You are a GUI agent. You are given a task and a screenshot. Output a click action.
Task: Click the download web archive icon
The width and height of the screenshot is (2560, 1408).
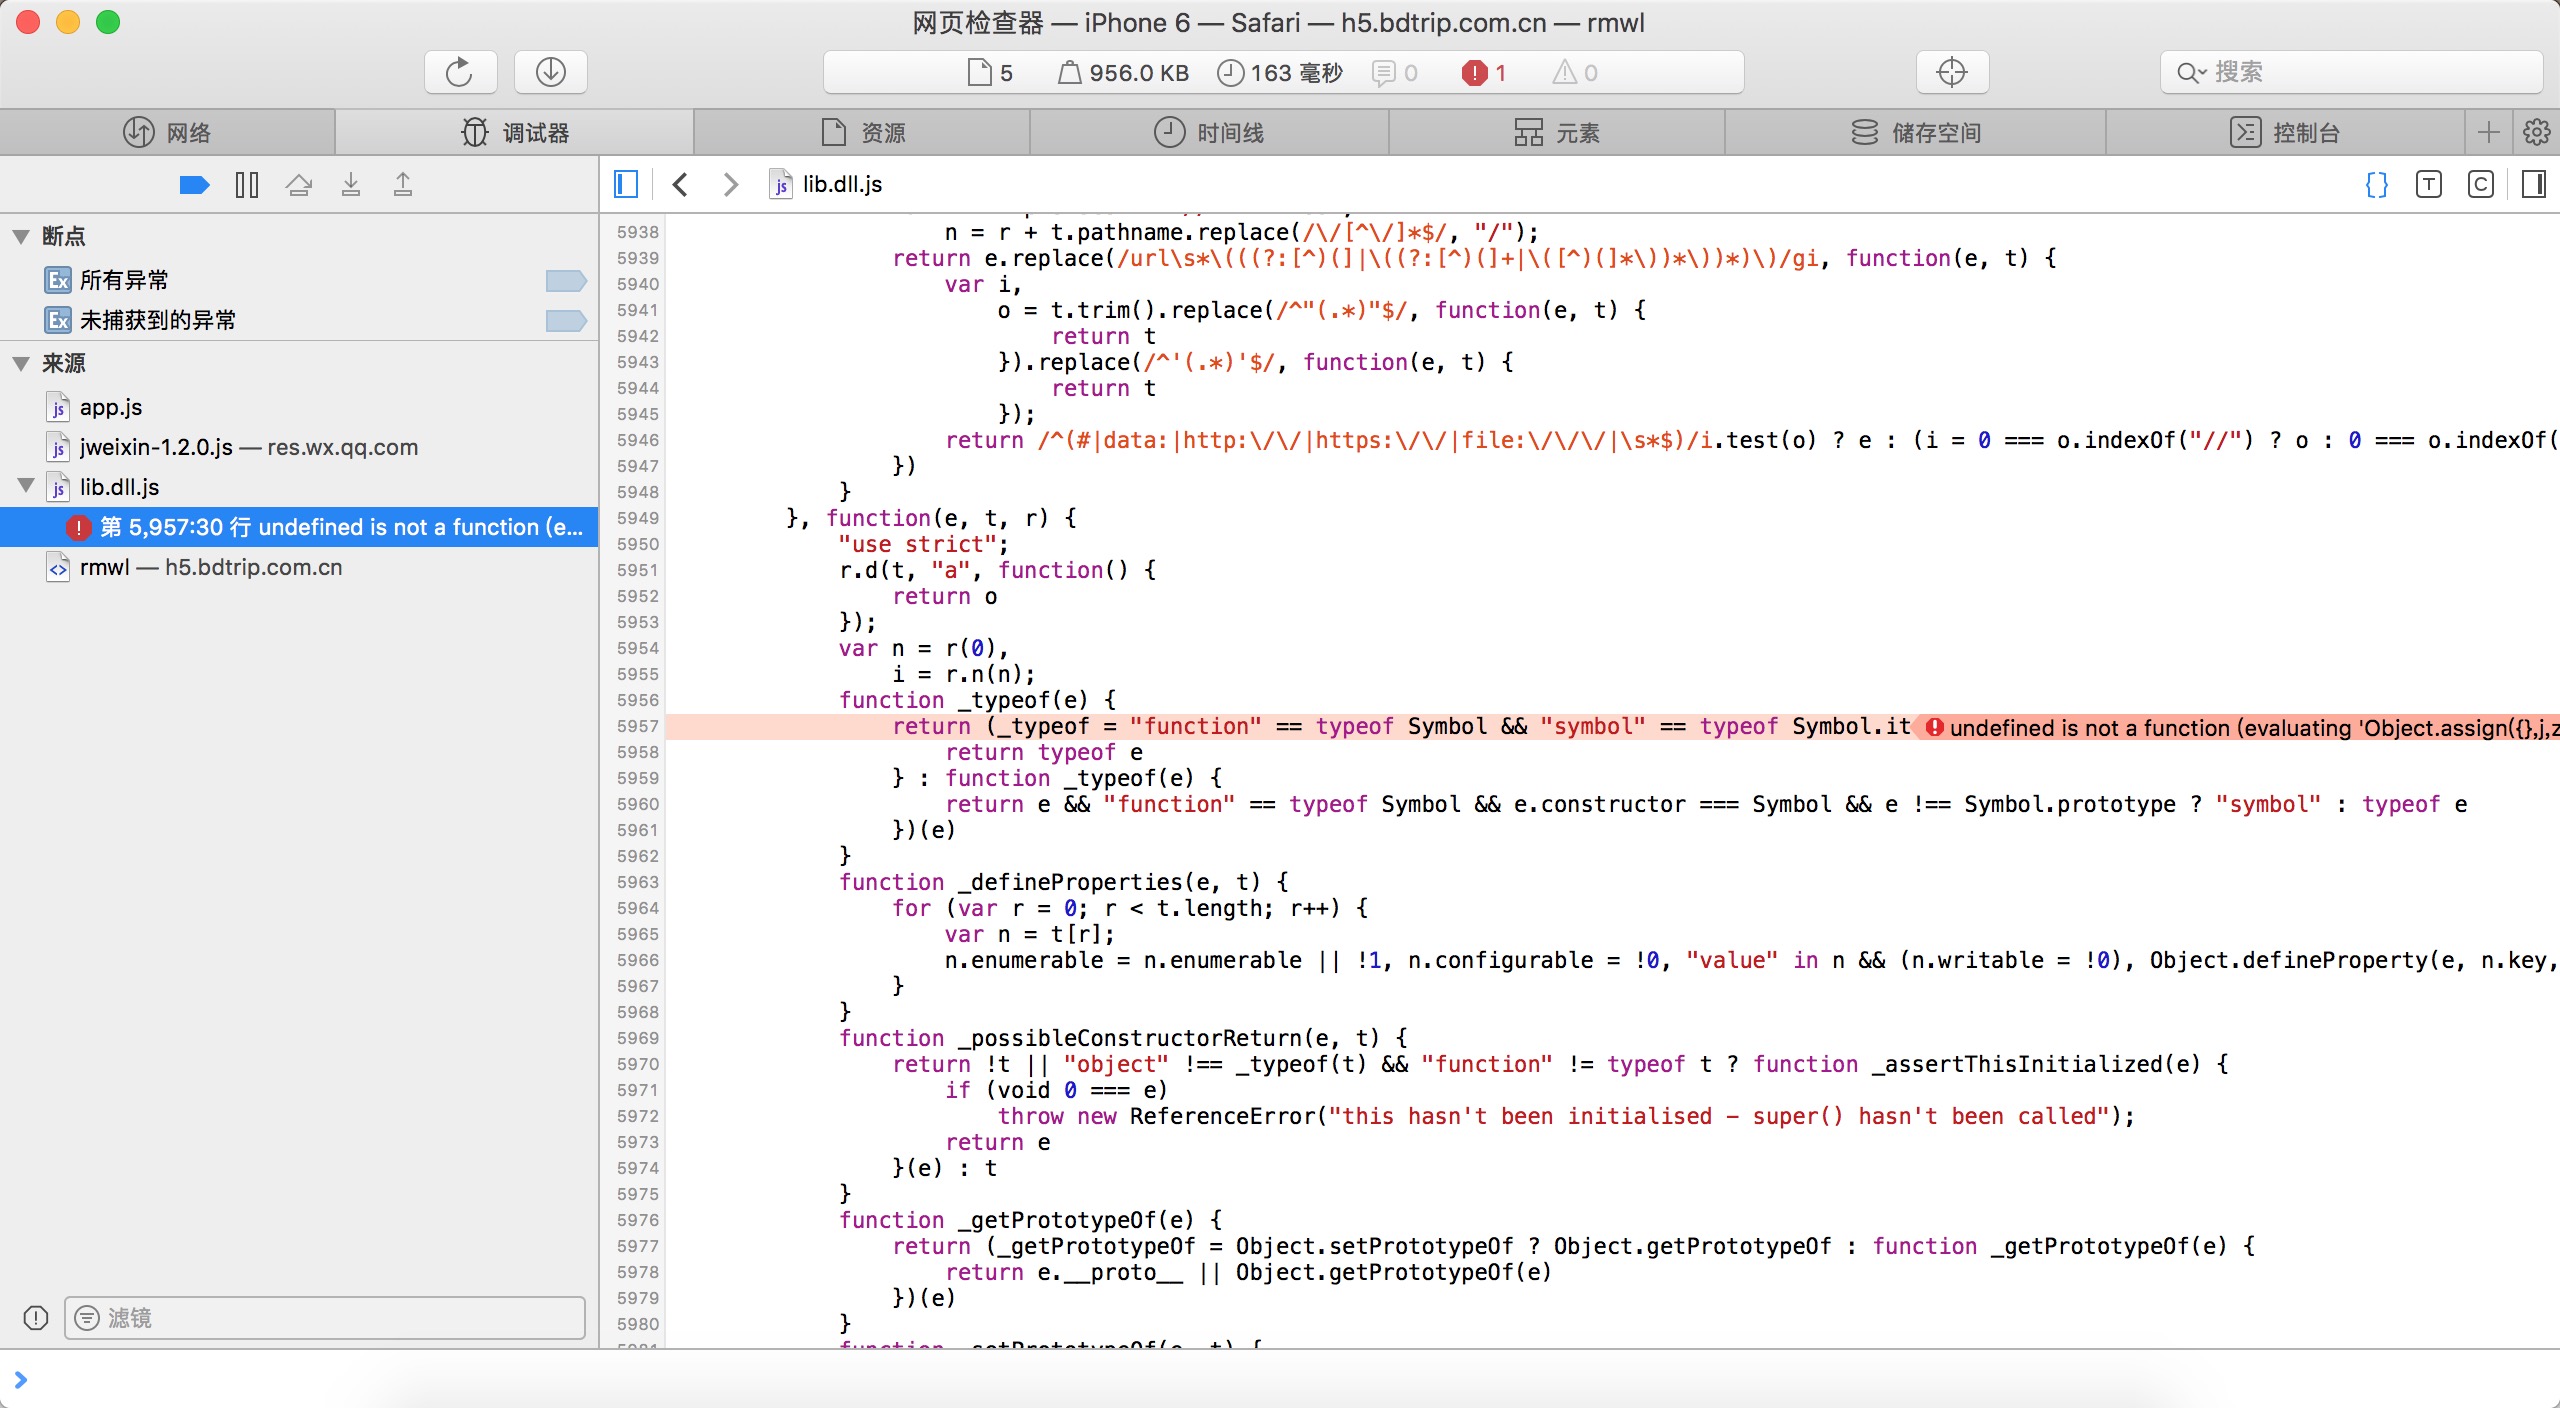(x=550, y=72)
